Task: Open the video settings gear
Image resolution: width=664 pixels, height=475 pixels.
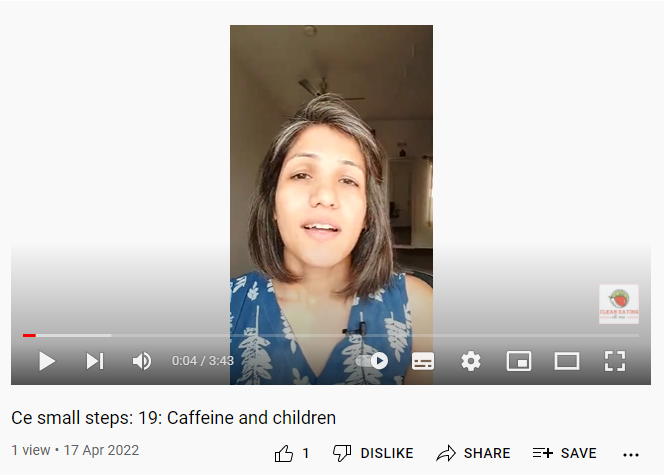Action: pyautogui.click(x=470, y=361)
